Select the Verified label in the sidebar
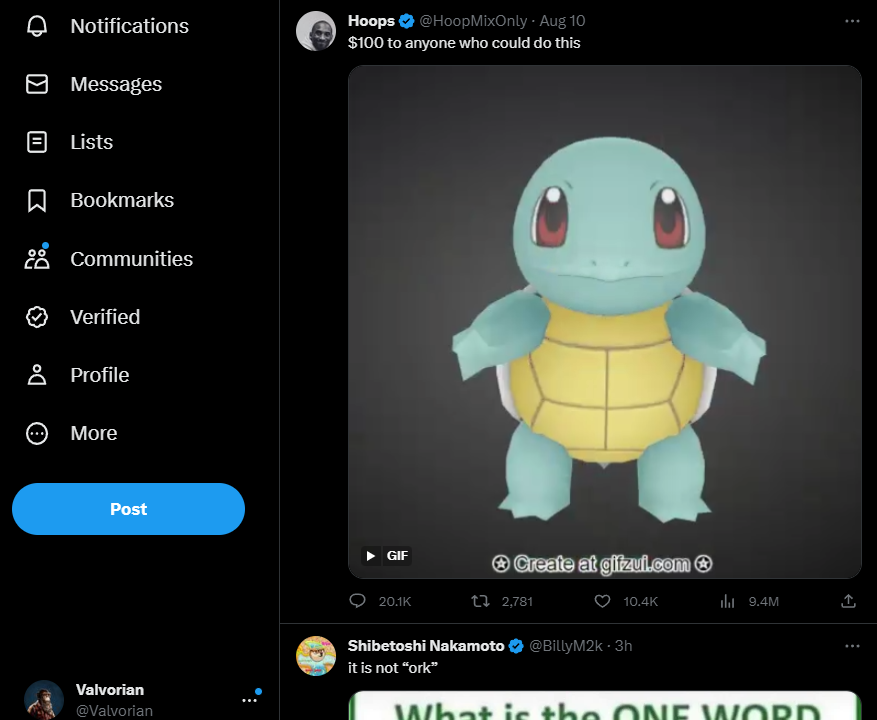 click(105, 317)
